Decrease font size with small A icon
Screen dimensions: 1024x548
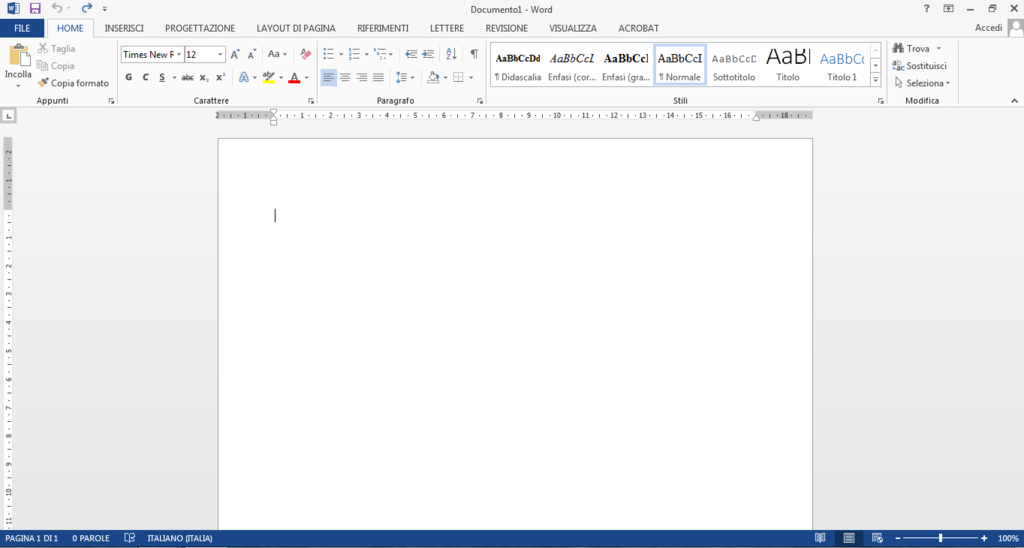point(251,55)
